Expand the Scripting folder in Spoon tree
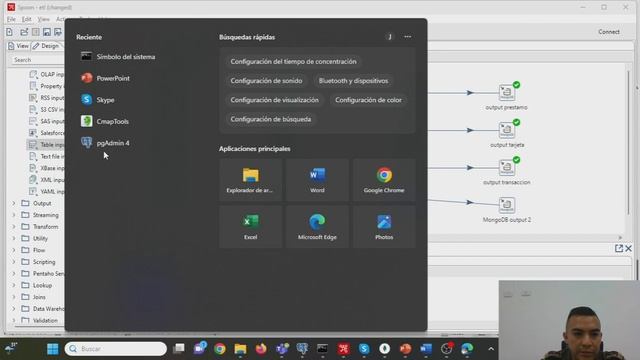Screen dimensions: 640x360 (x=13, y=262)
